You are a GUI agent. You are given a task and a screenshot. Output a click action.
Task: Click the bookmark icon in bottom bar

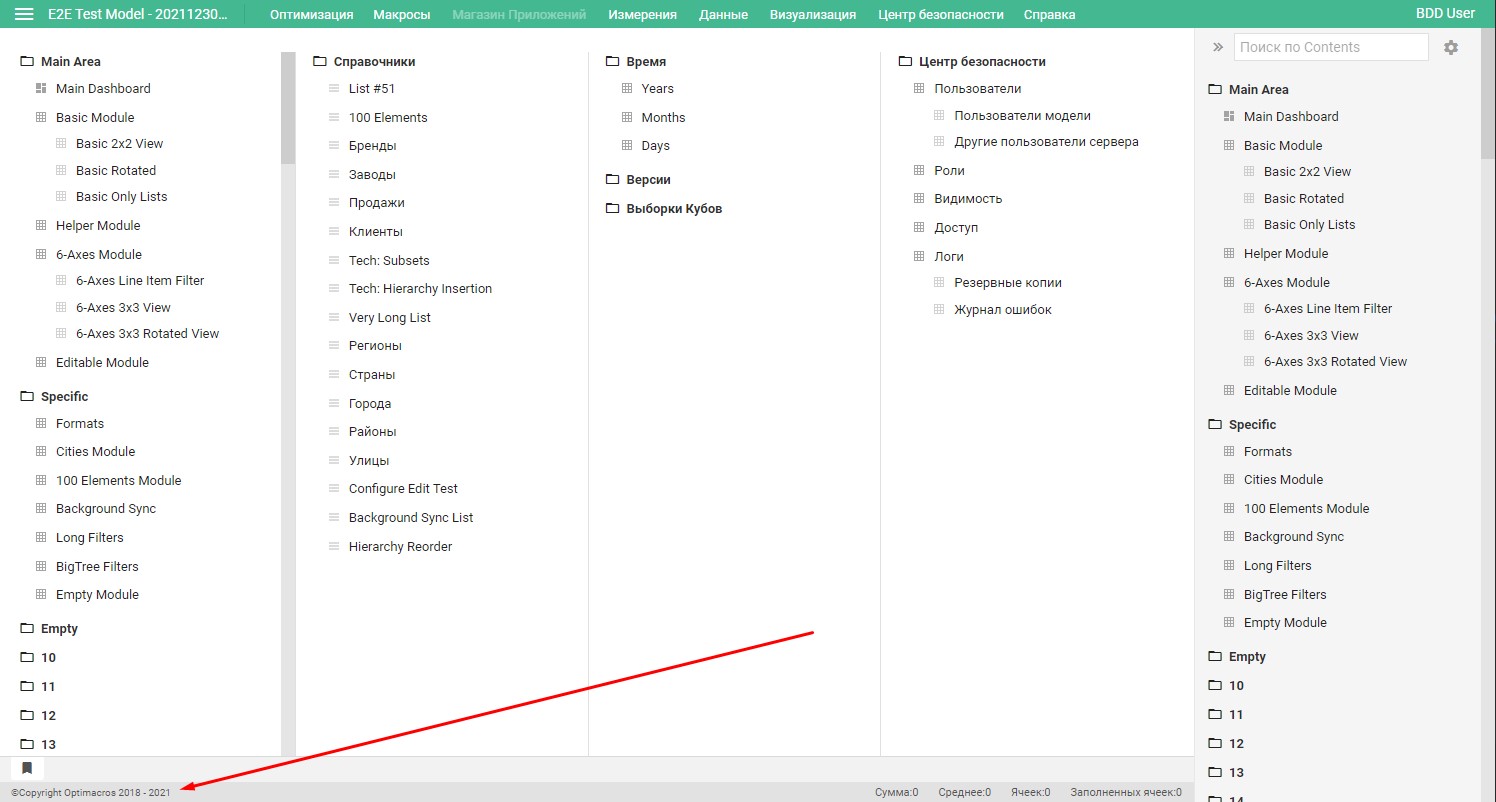[x=27, y=768]
